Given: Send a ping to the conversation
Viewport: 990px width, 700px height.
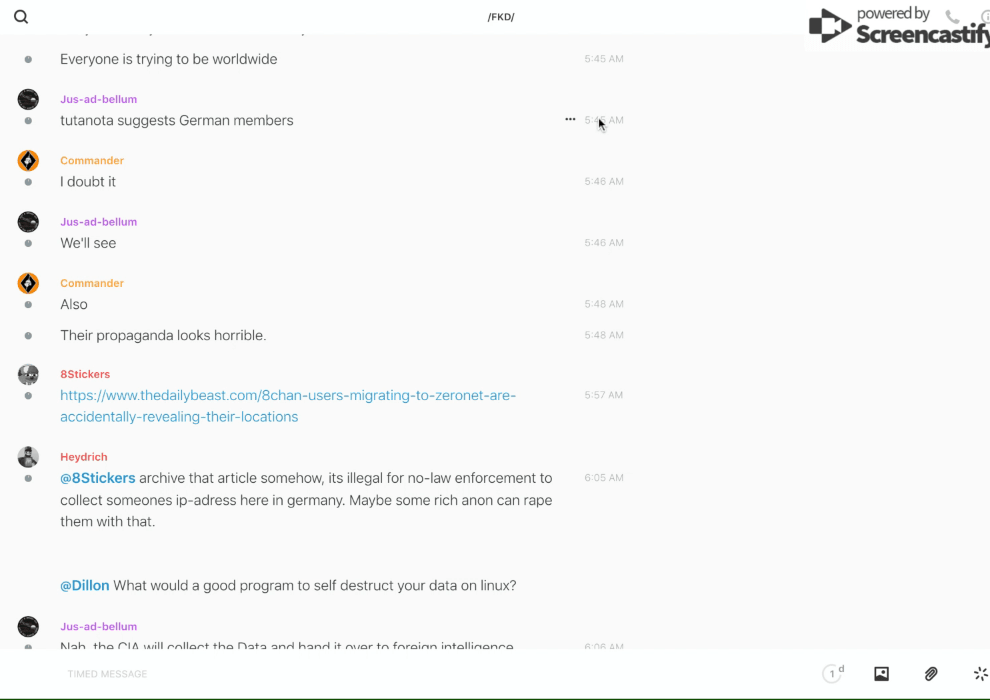Looking at the screenshot, I should (980, 674).
